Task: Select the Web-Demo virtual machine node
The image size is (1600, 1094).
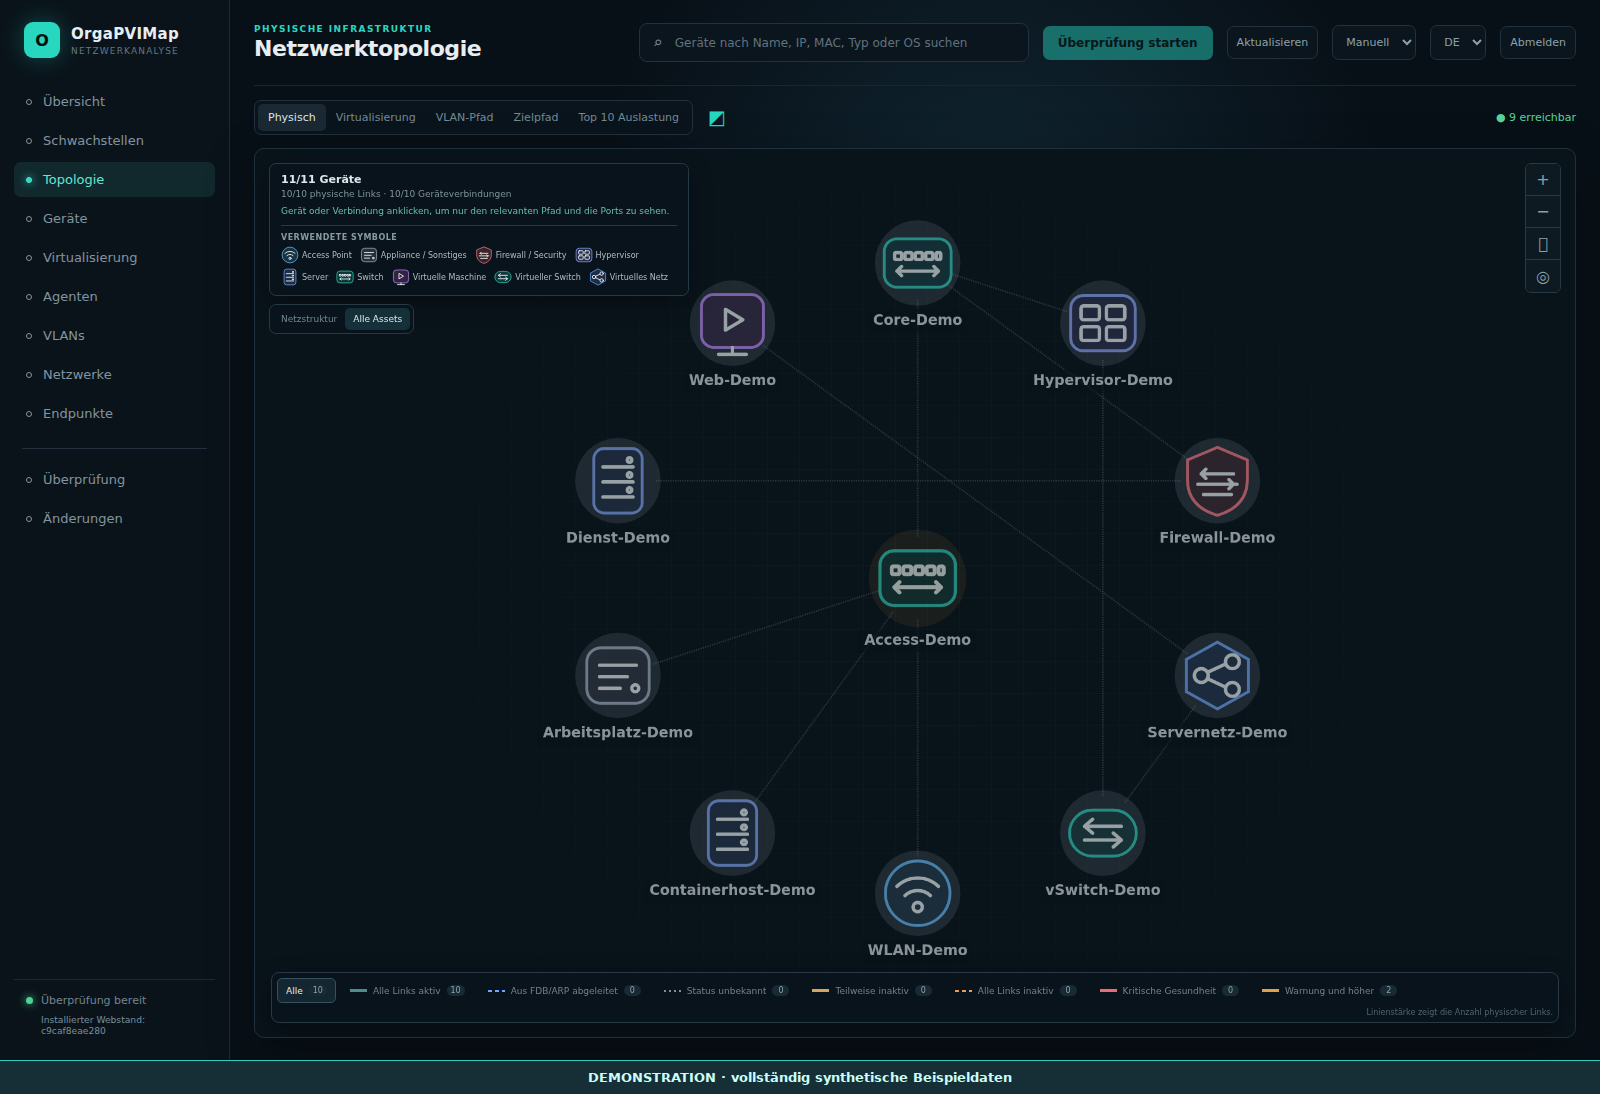Action: click(732, 323)
